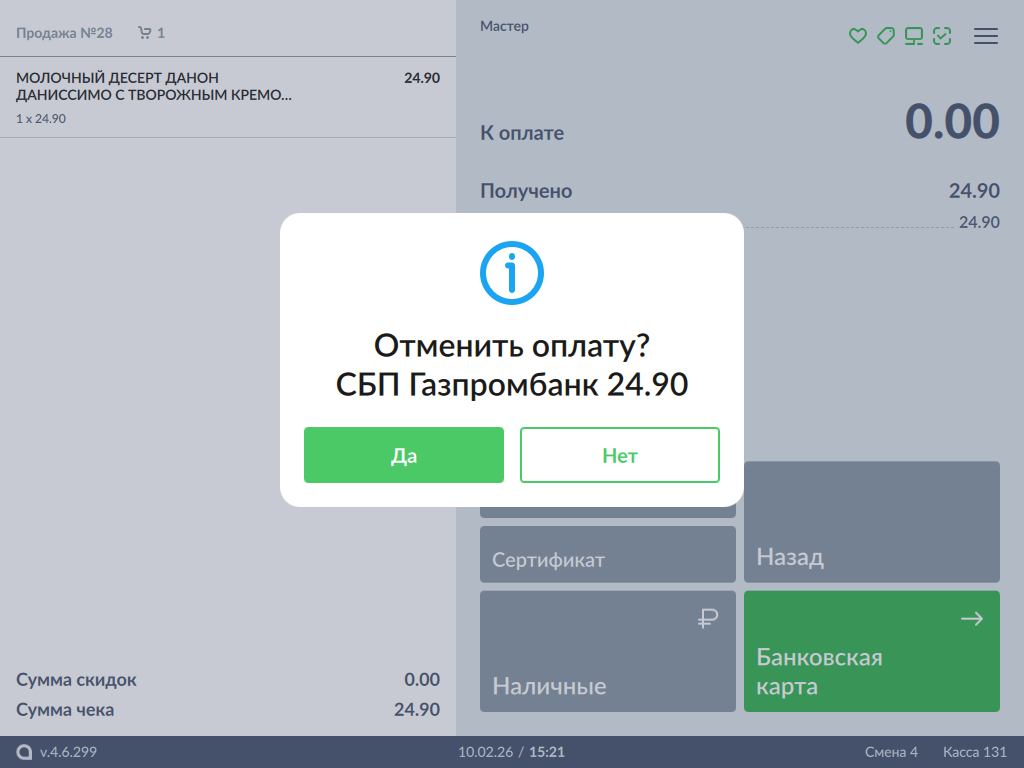Click the Продажа №28 sale header
This screenshot has width=1024, height=768.
(65, 33)
